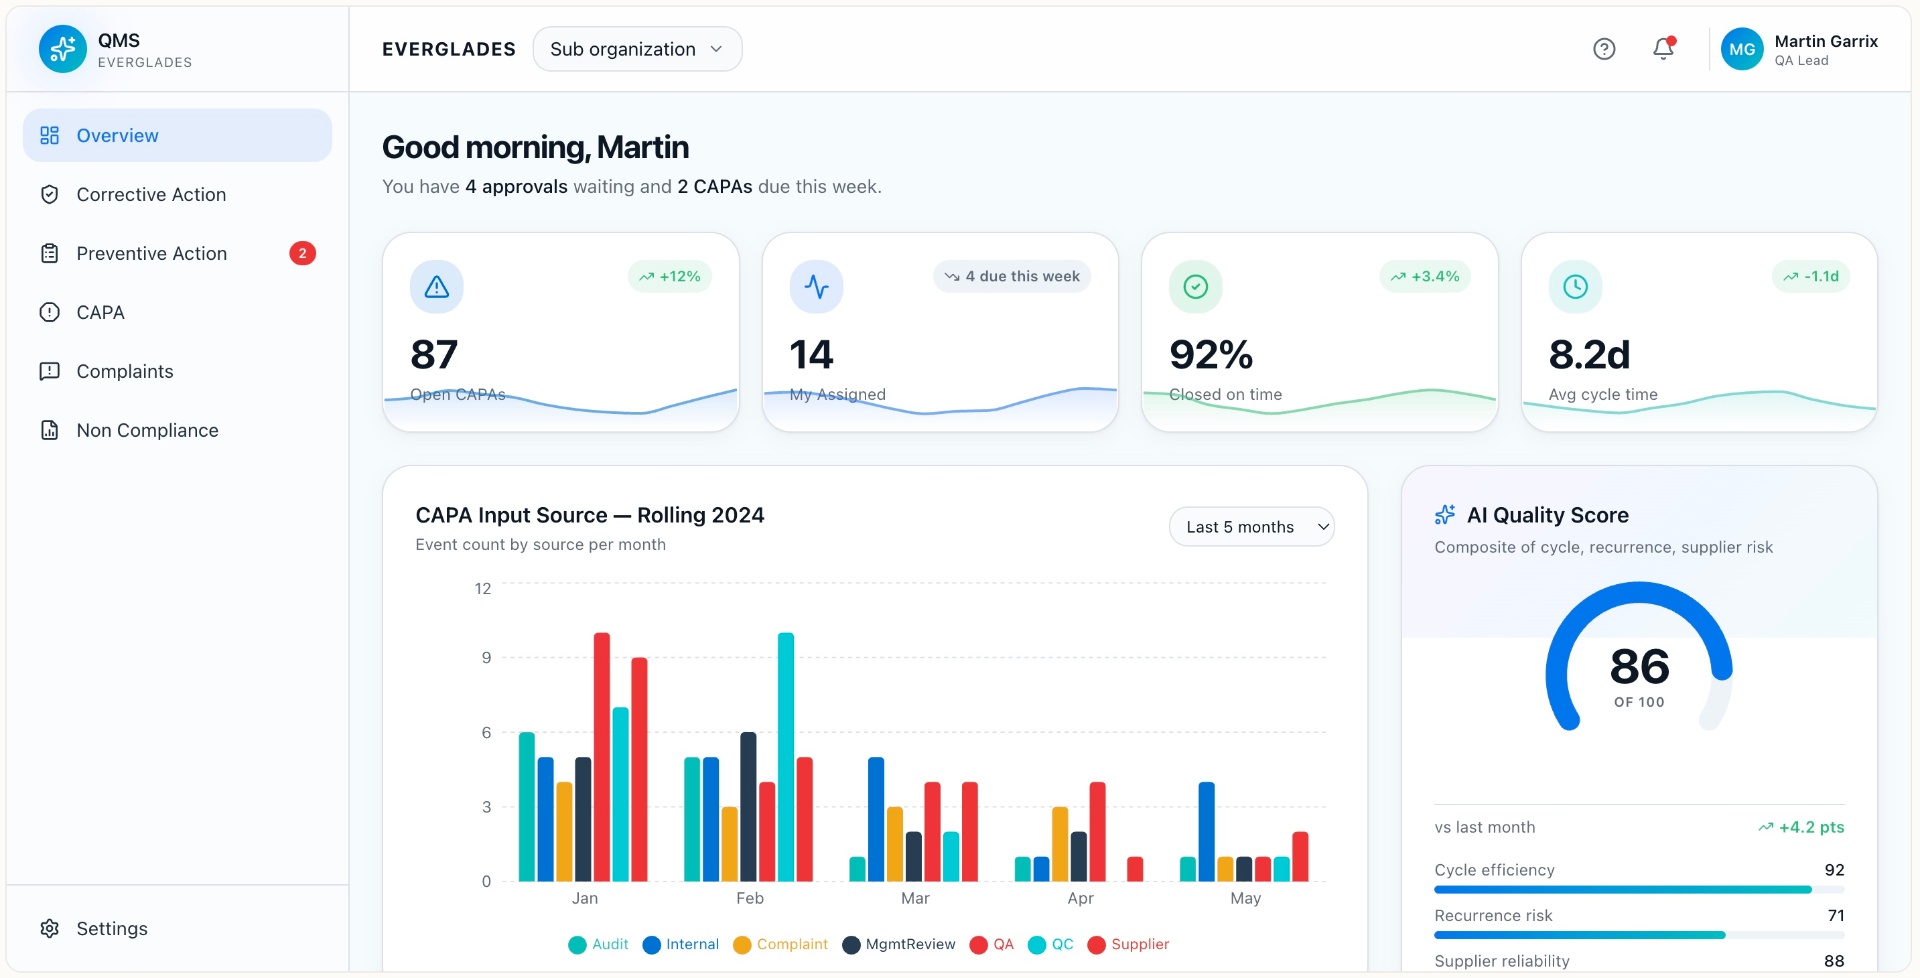
Task: Click the Supplier reliability label
Action: pyautogui.click(x=1502, y=961)
